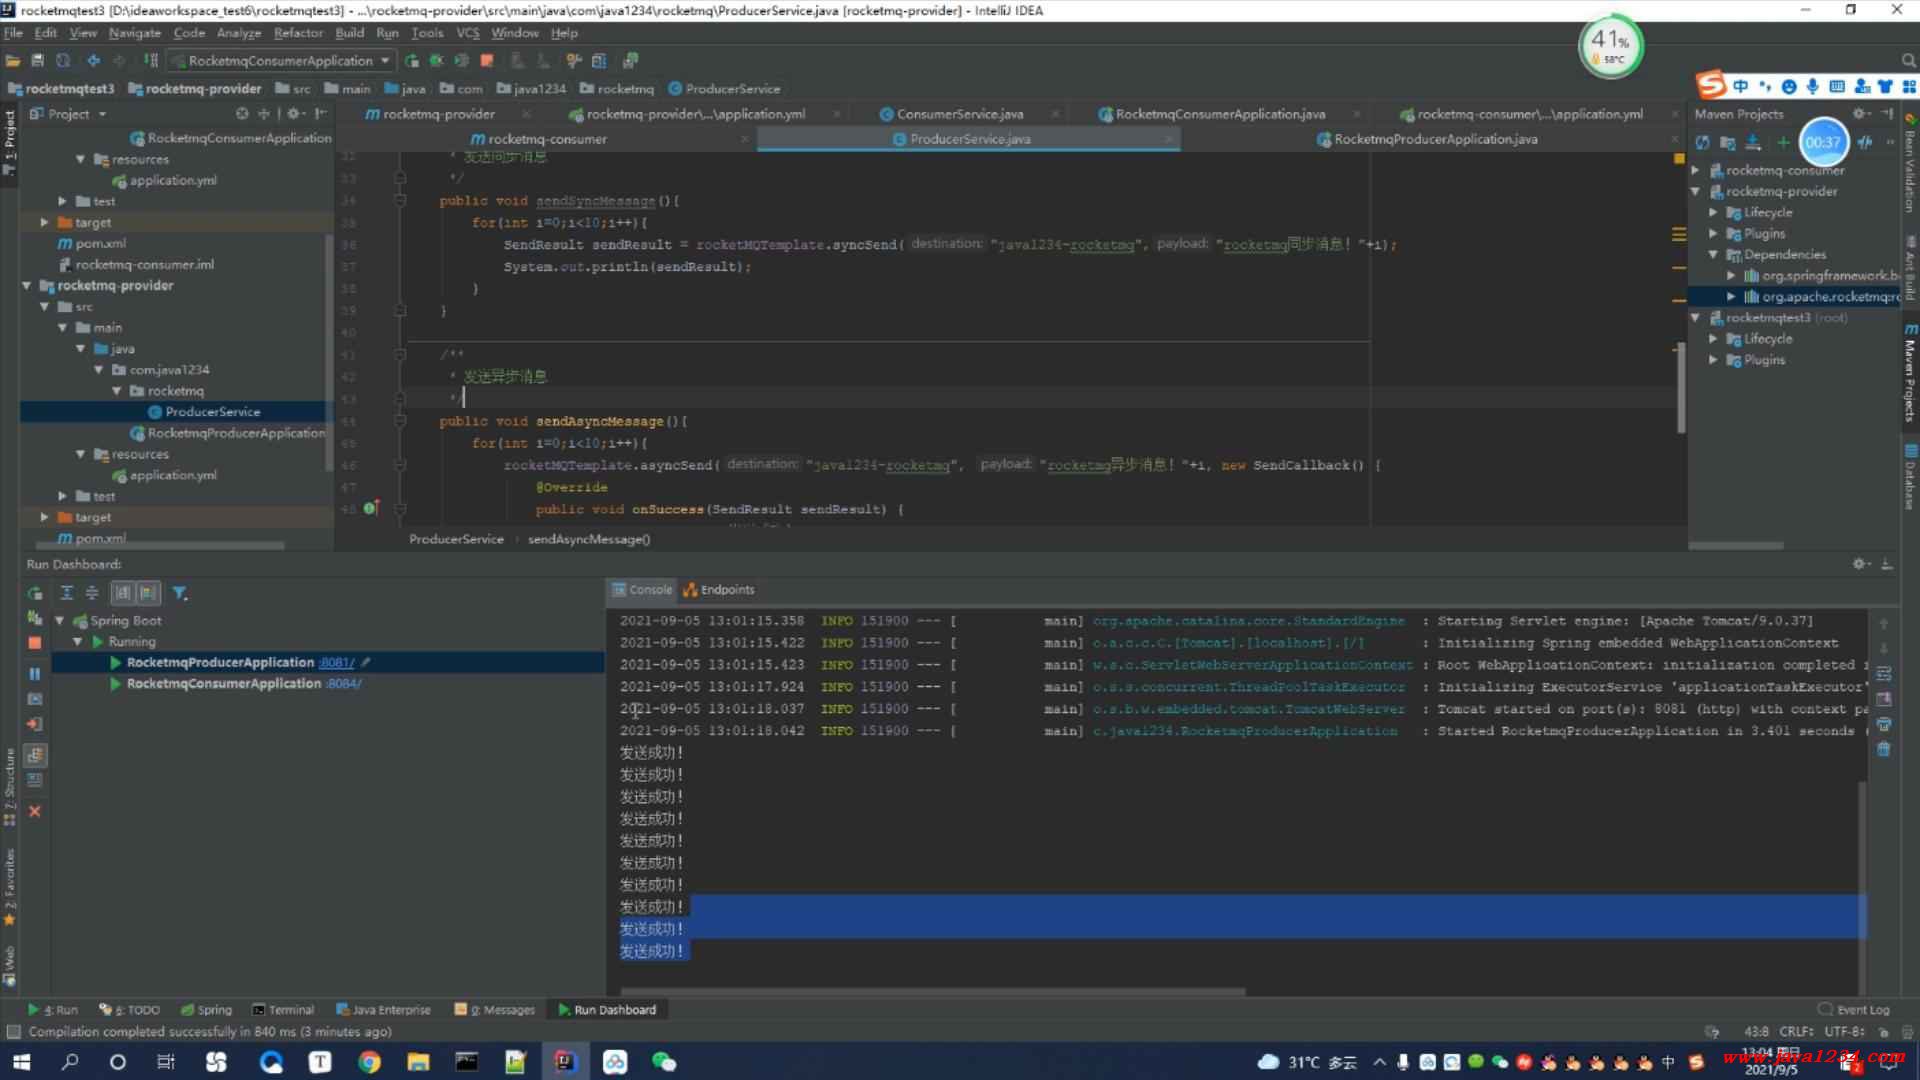Viewport: 1920px width, 1080px height.
Task: Switch to the Endpoints tab
Action: tap(719, 590)
